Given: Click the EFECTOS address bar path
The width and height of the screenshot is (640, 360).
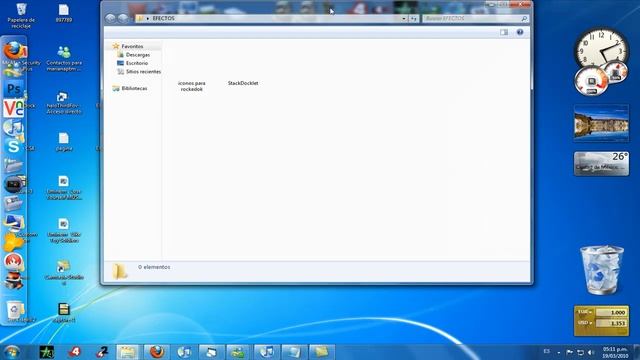Looking at the screenshot, I should point(163,18).
